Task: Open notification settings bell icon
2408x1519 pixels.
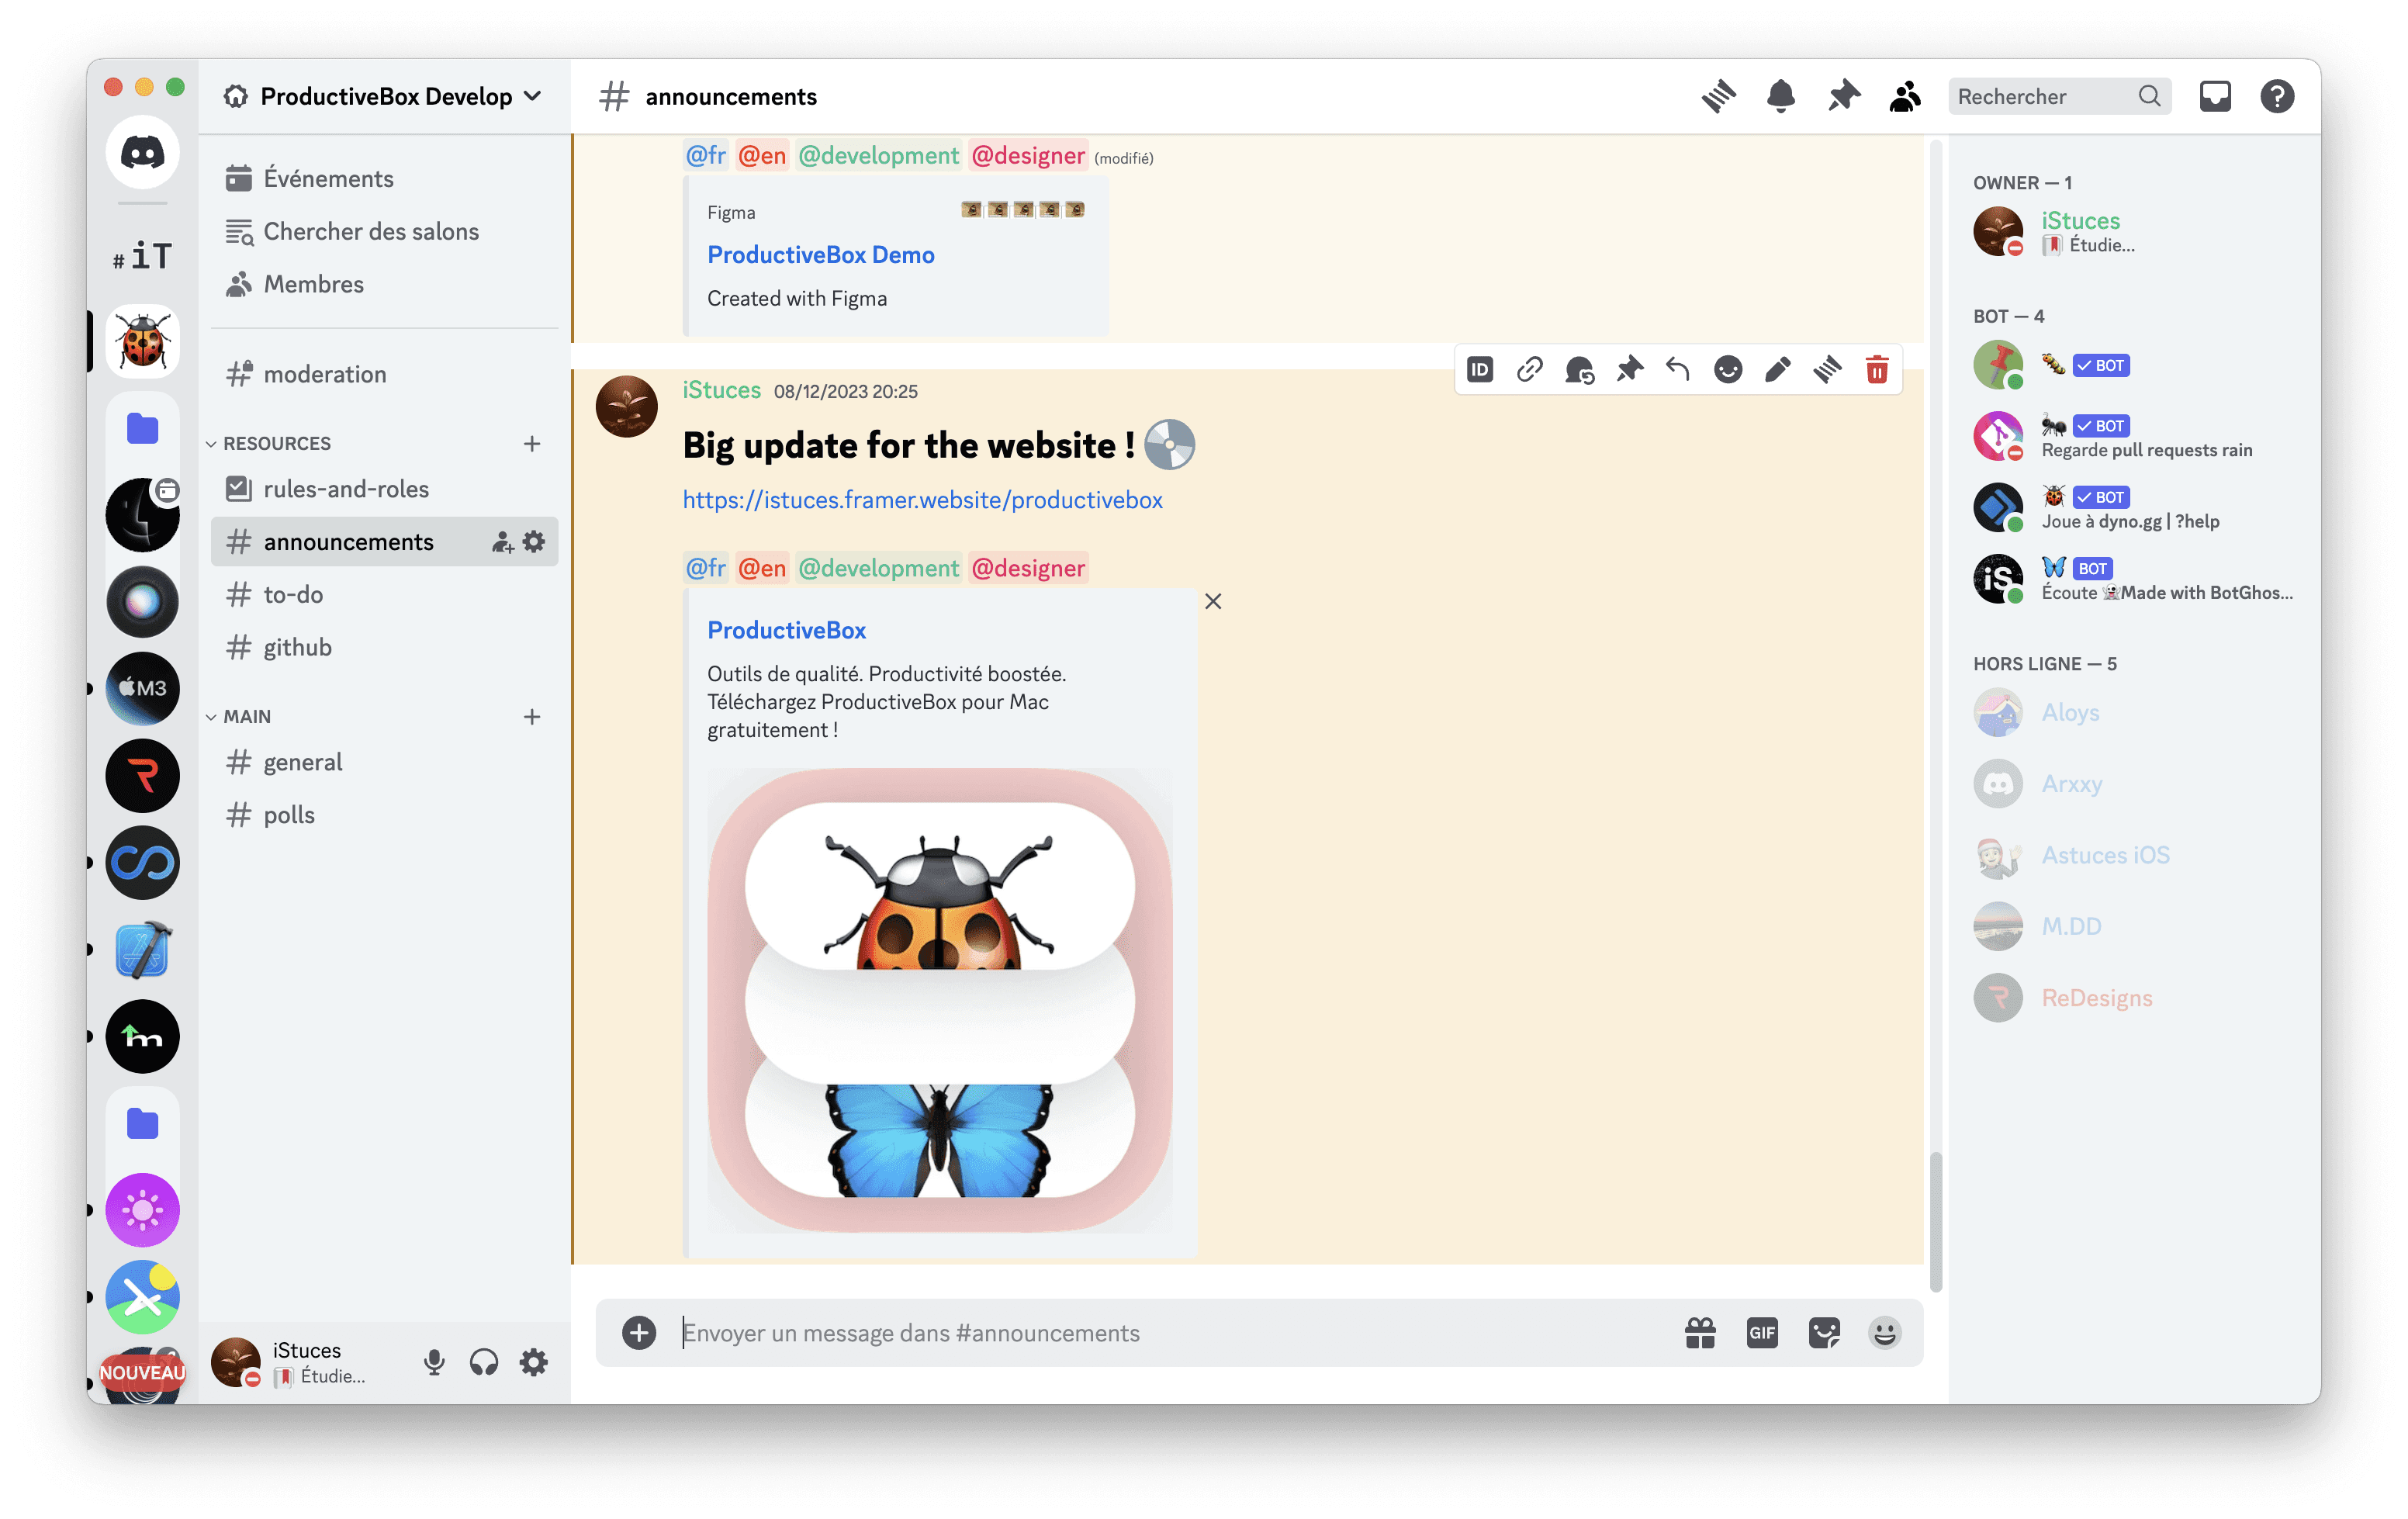Action: pyautogui.click(x=1780, y=97)
